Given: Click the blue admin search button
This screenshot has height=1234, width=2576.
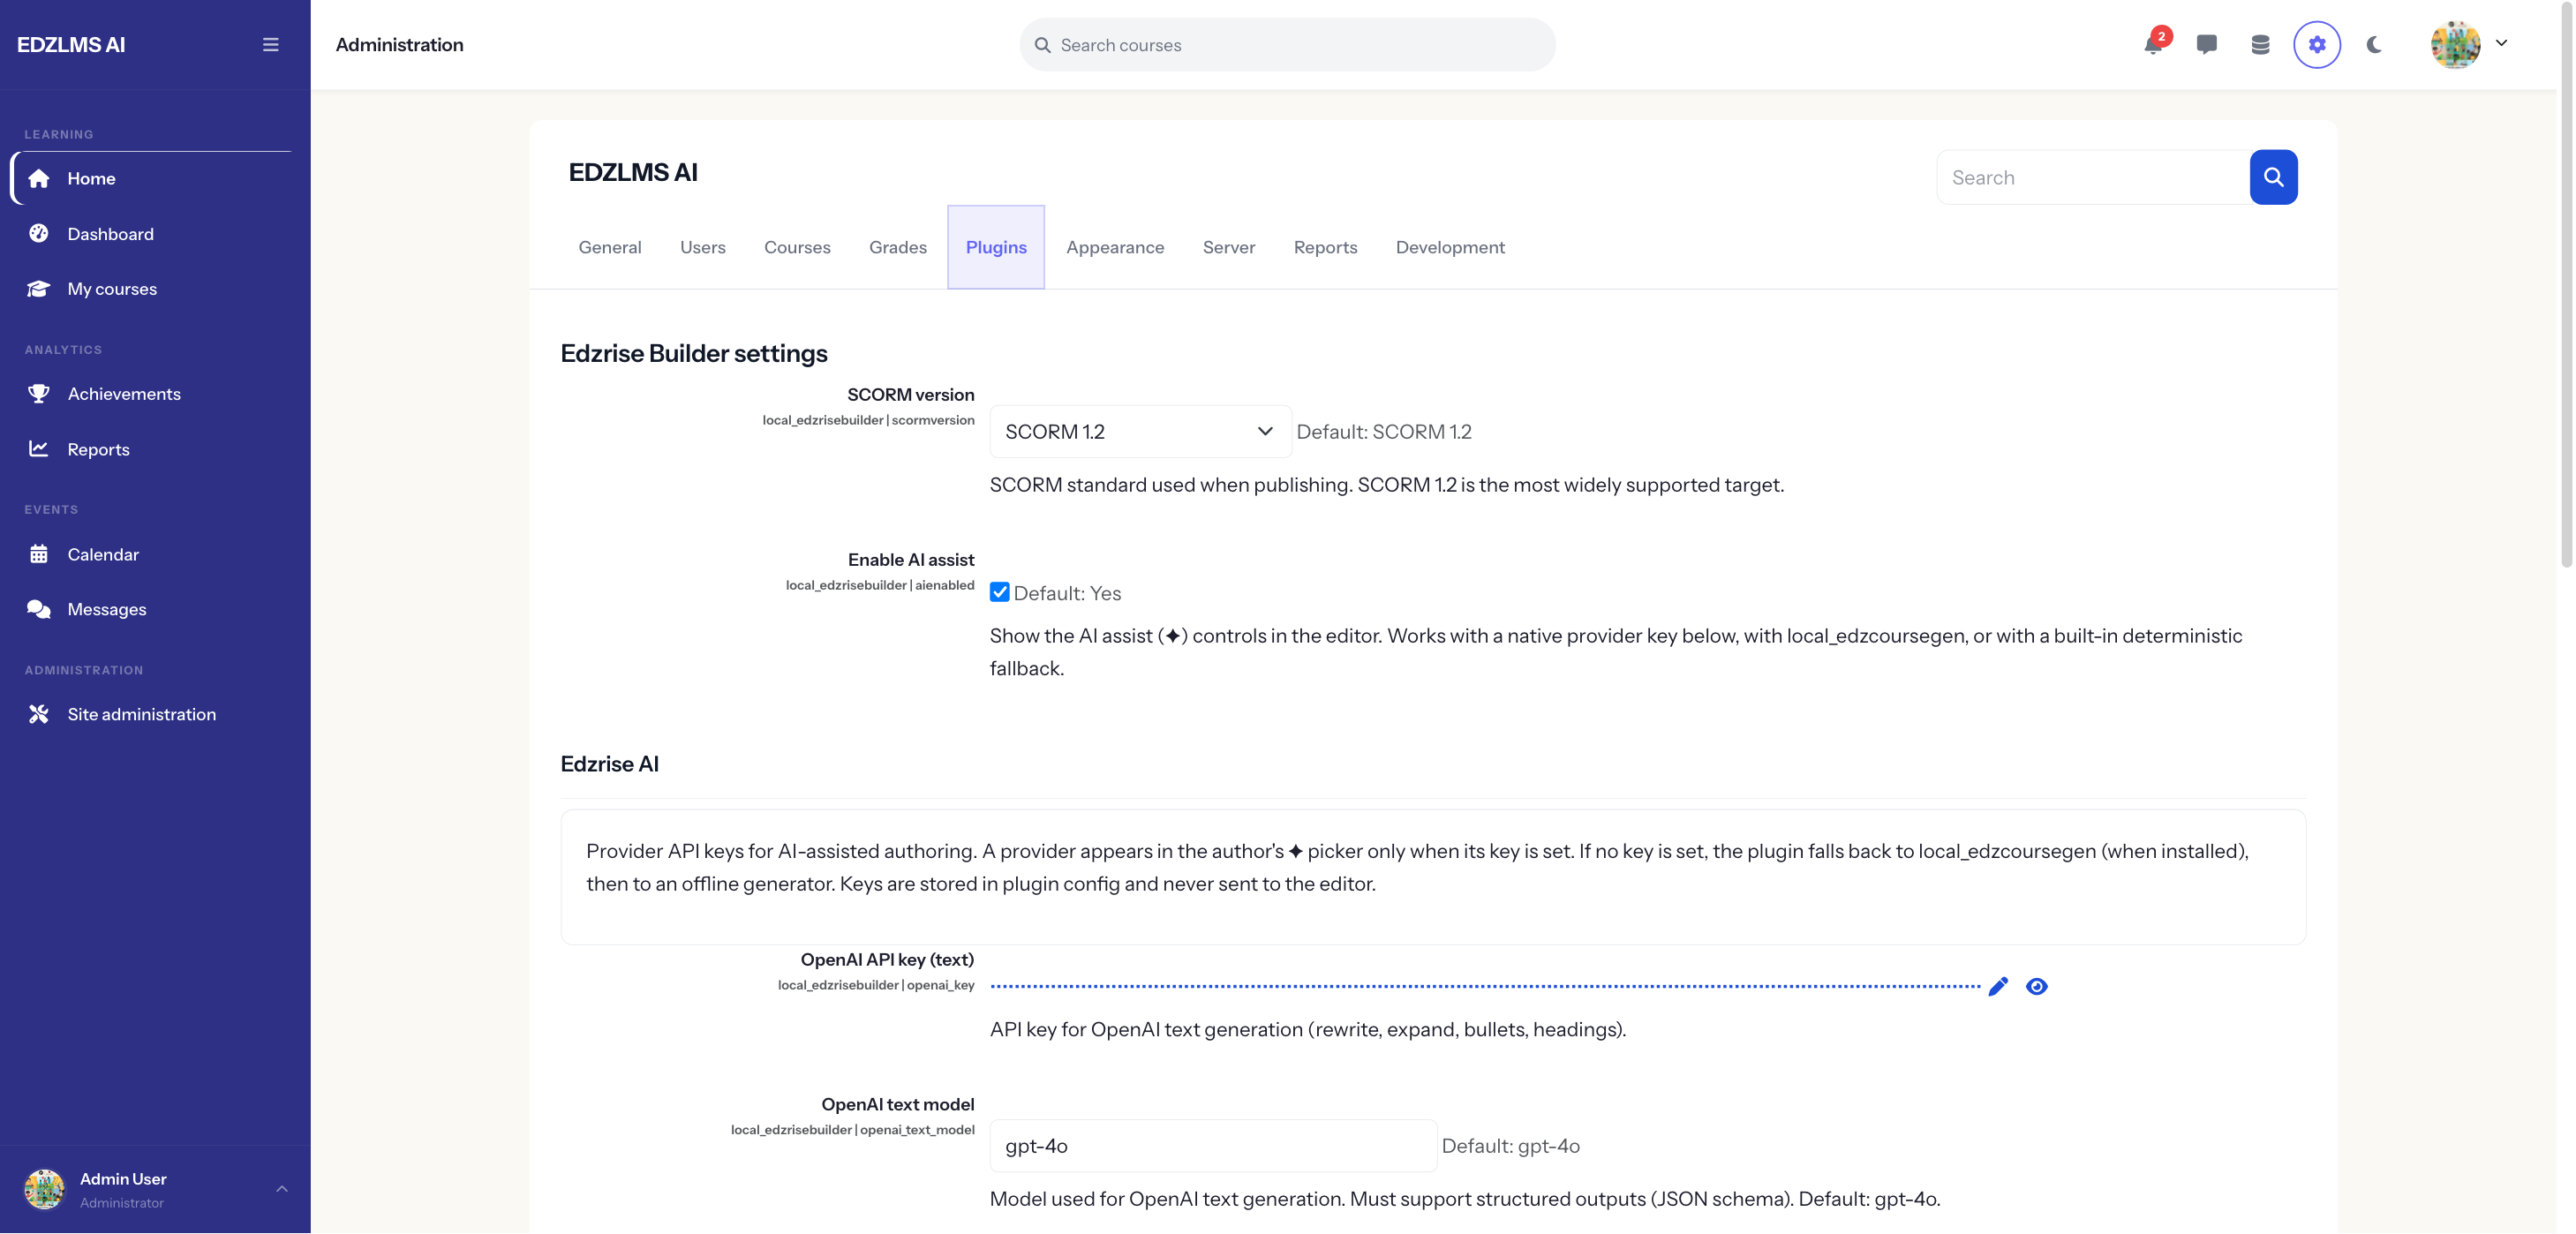Looking at the screenshot, I should tap(2273, 177).
